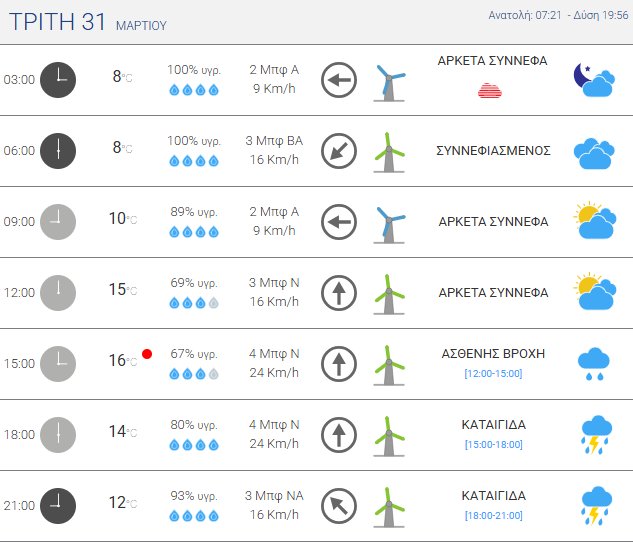Open the [12:00-15:00] rain period link
Screen dimensions: 633x542
(x=493, y=374)
